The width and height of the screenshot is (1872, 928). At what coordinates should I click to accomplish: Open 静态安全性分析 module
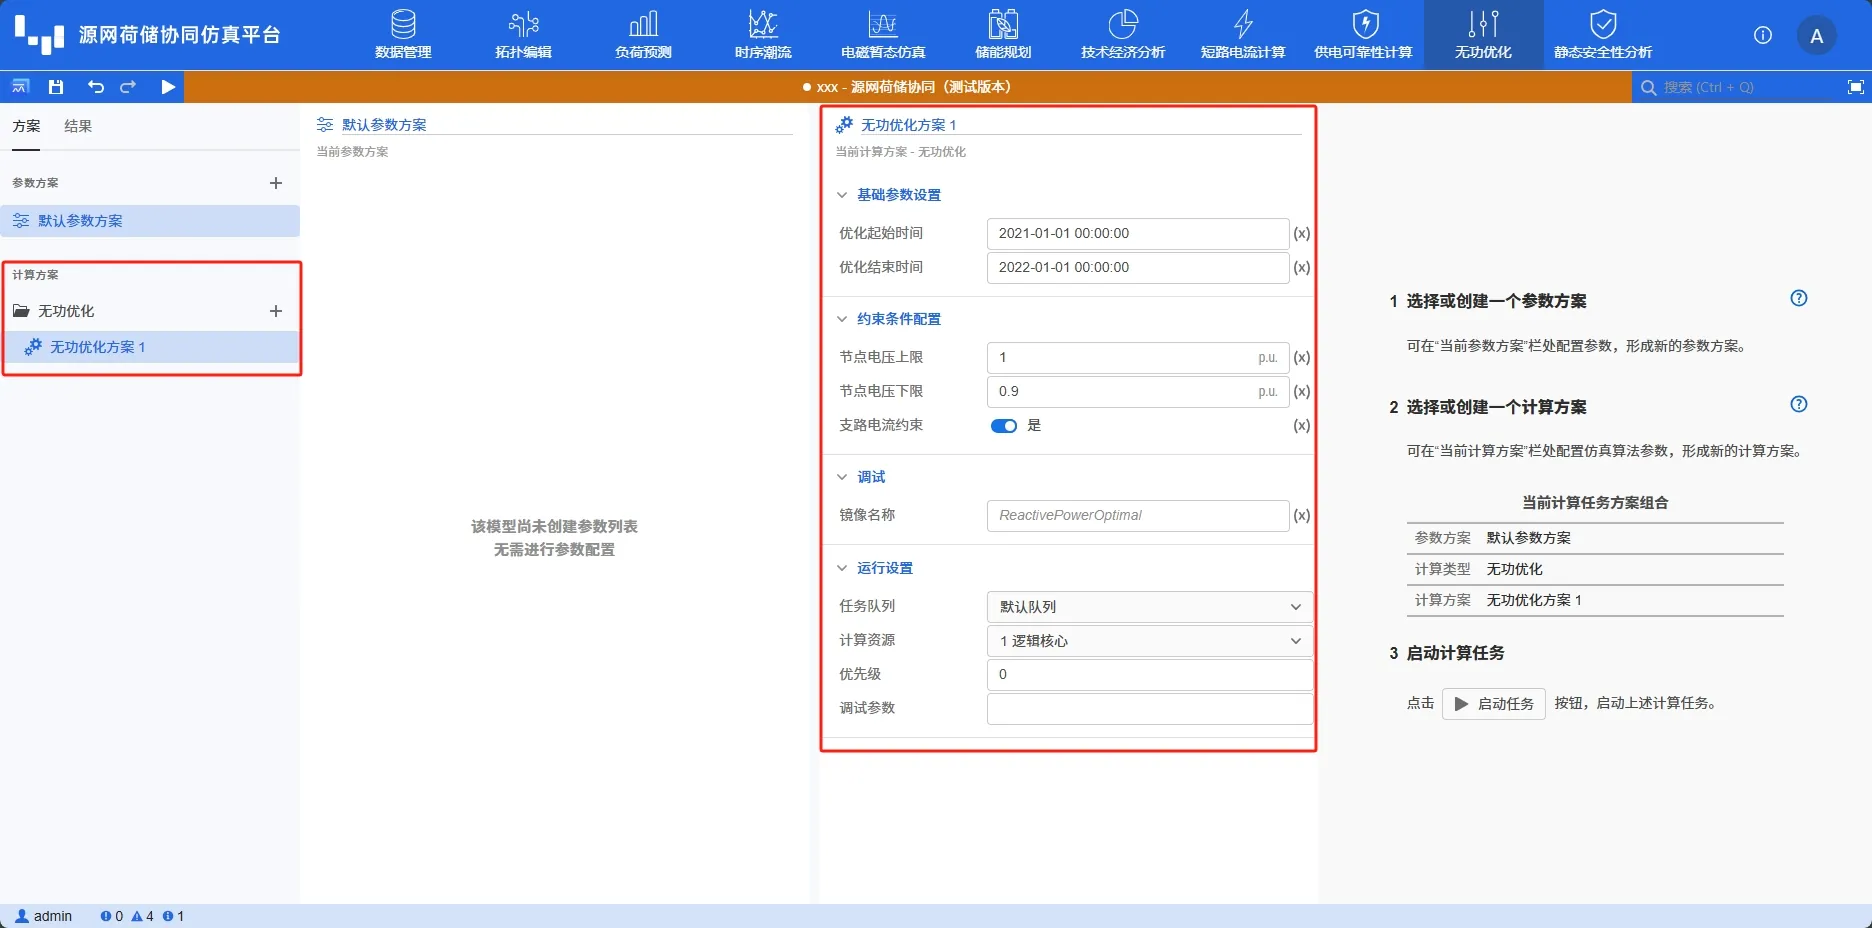tap(1603, 35)
